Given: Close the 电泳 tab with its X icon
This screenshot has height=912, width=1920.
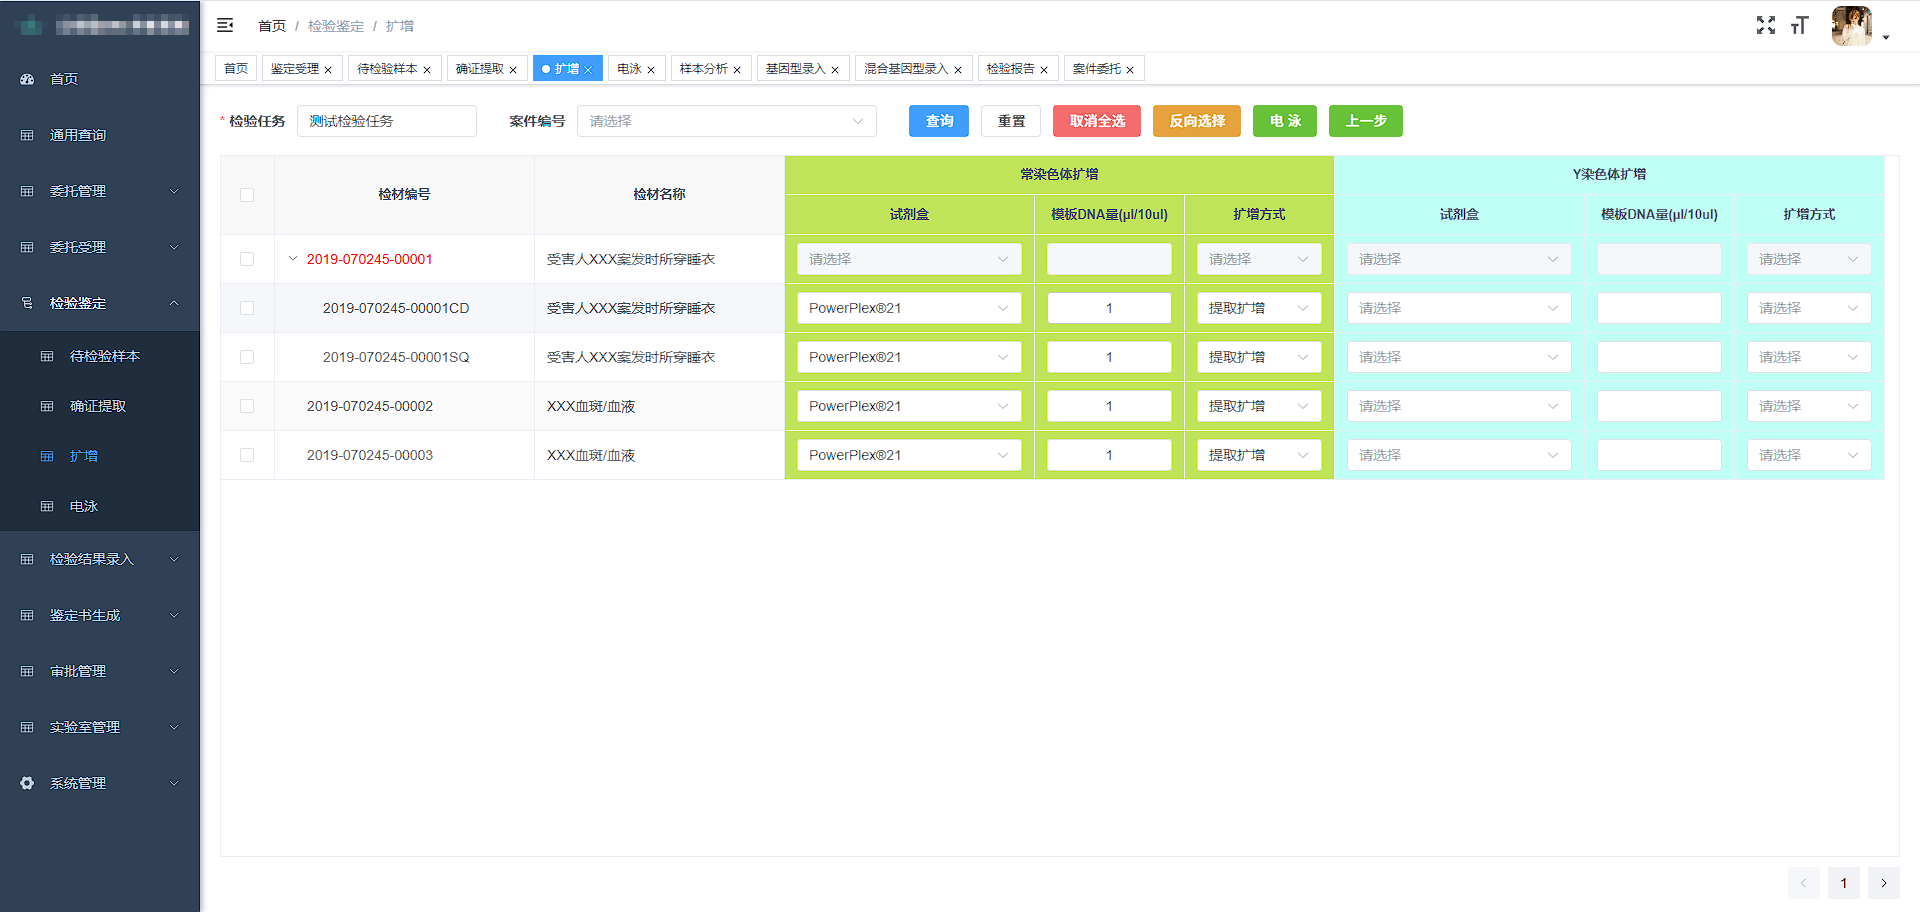Looking at the screenshot, I should [x=651, y=70].
